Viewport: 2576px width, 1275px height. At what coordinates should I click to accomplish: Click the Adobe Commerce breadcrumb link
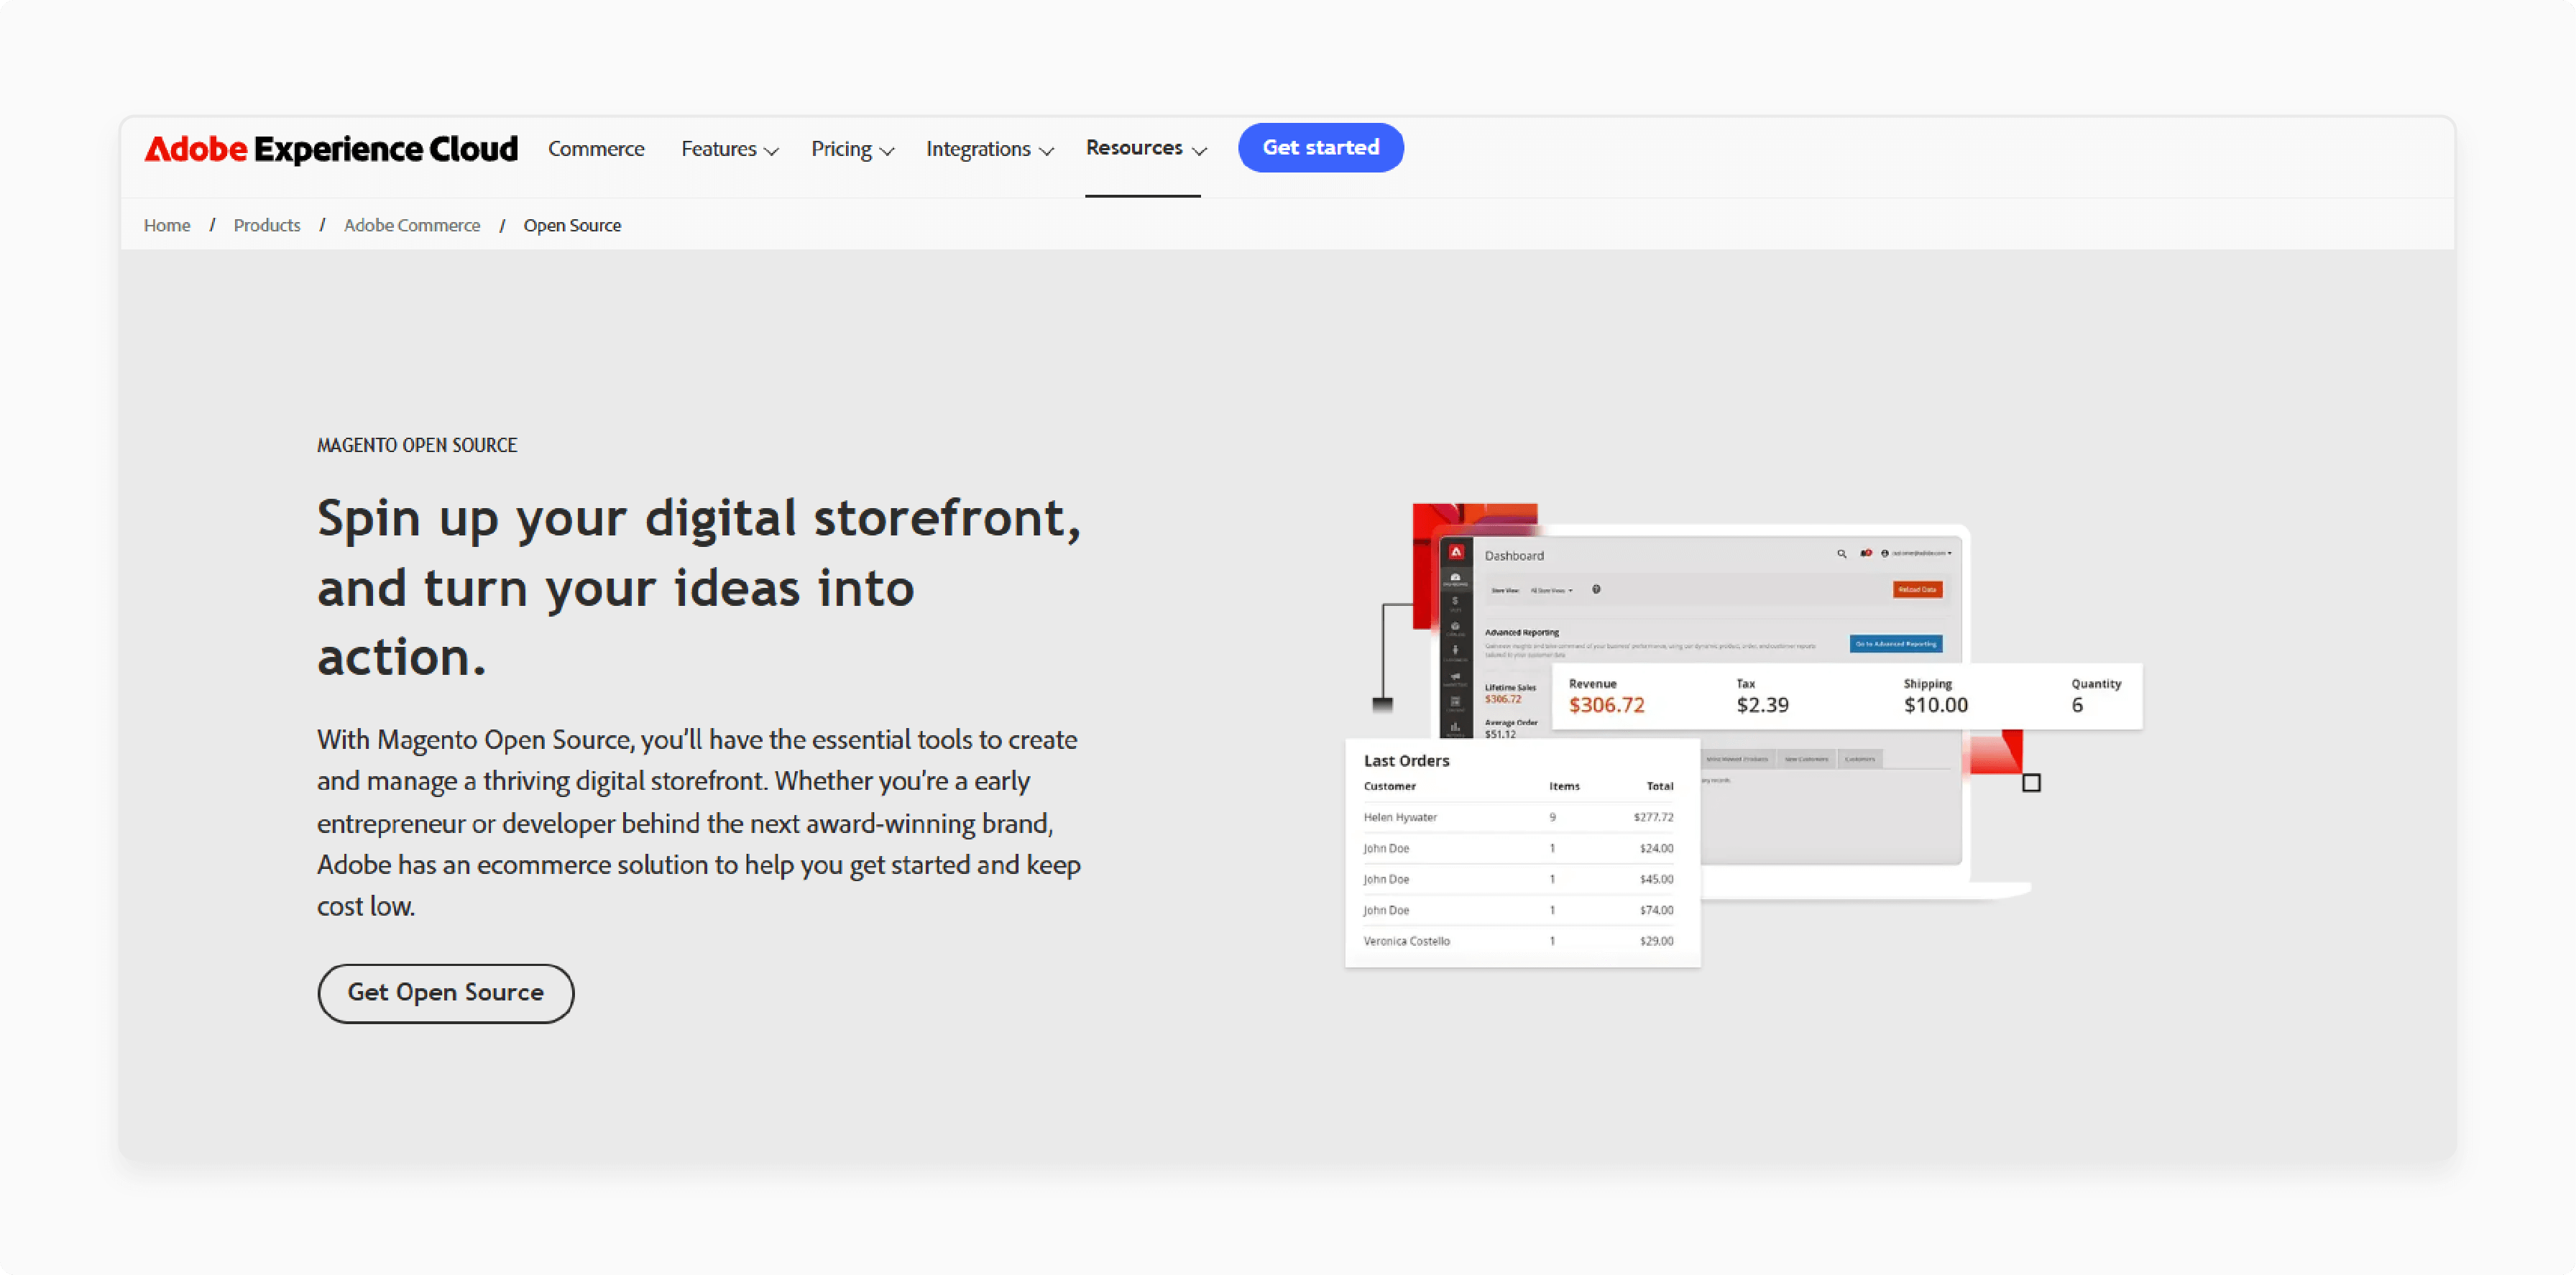410,225
